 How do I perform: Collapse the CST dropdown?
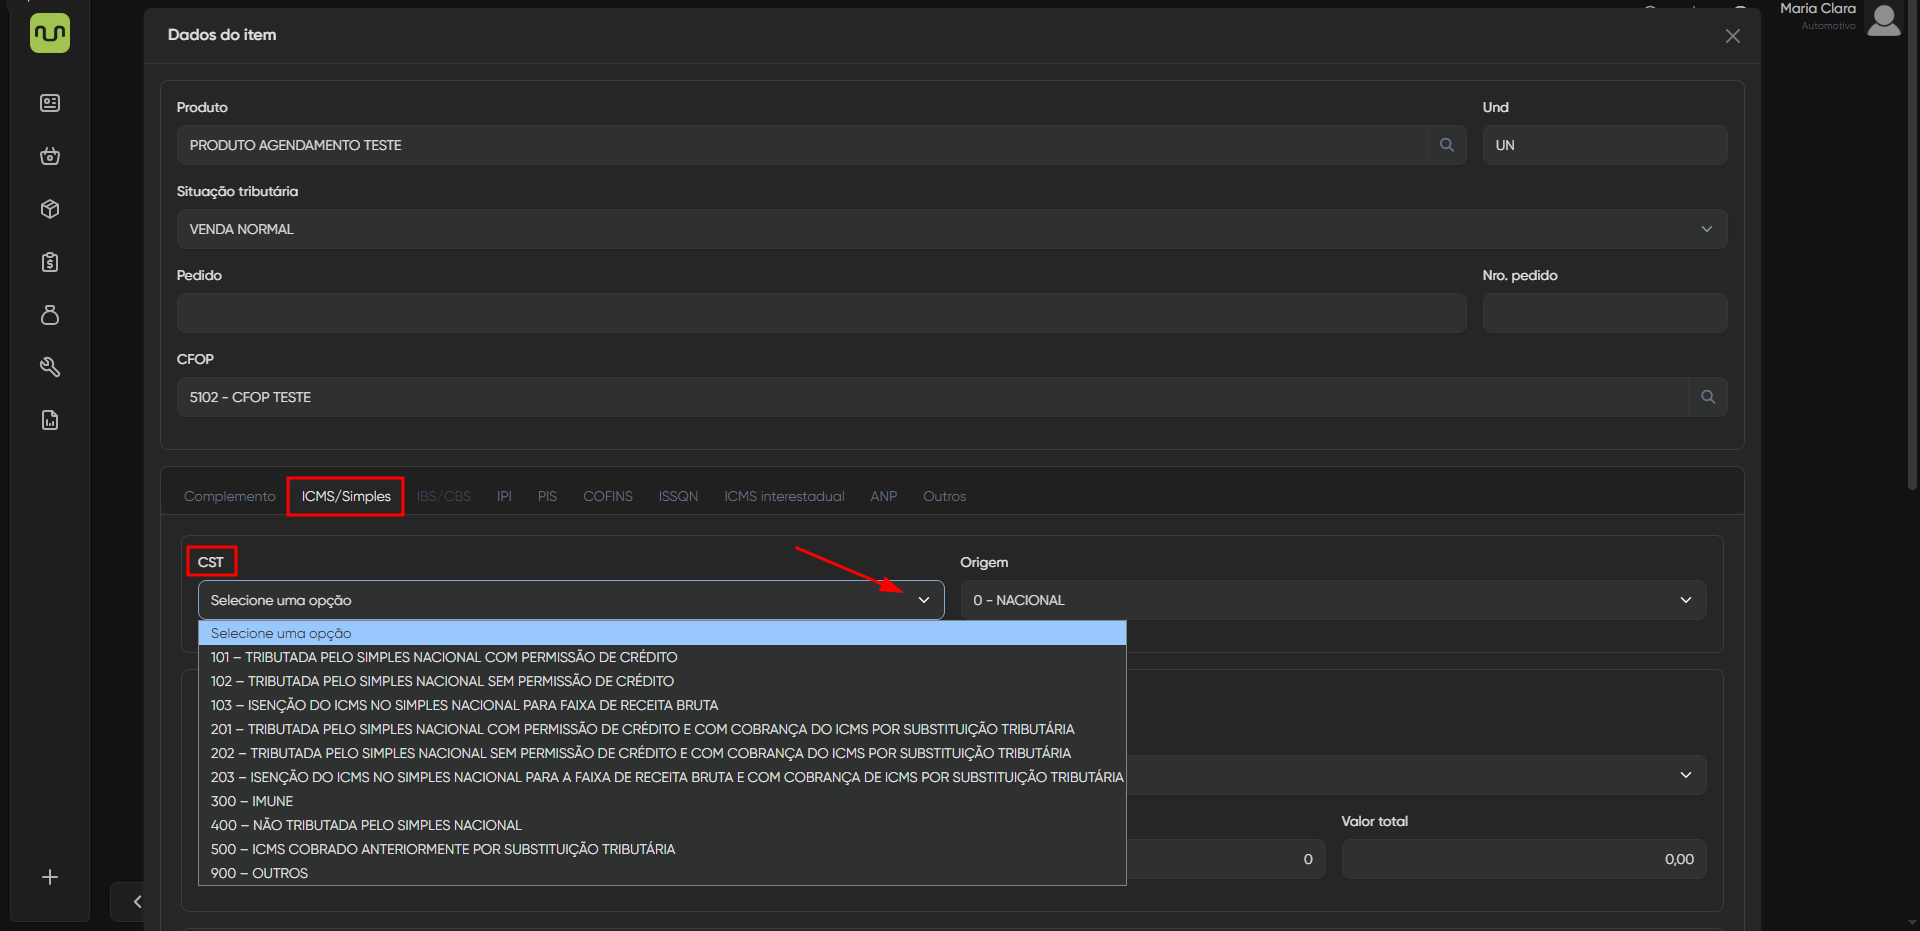click(923, 600)
